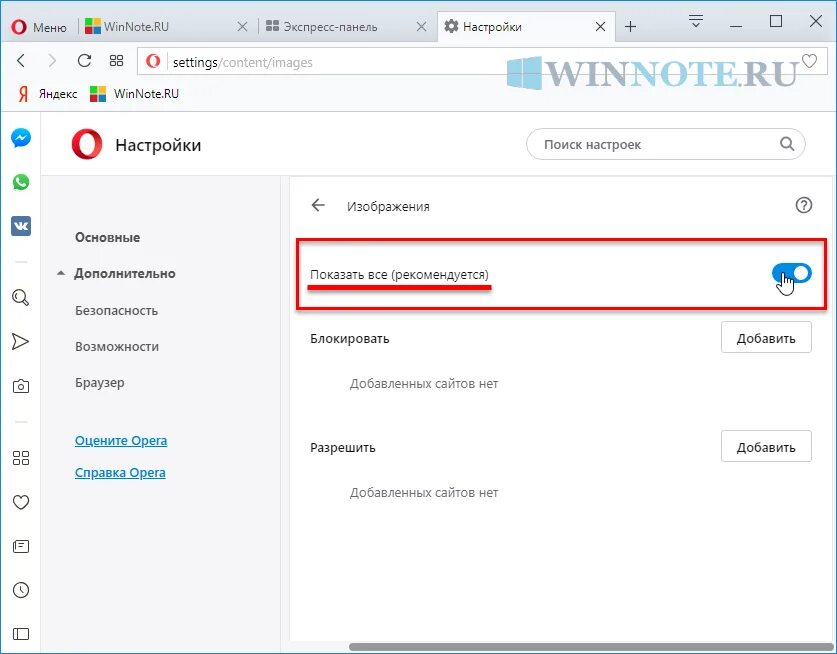Open the Безопасность settings category

coord(116,311)
